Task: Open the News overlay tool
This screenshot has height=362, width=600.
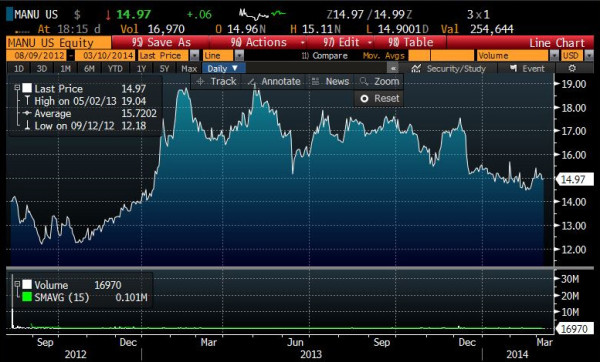Action: (330, 82)
